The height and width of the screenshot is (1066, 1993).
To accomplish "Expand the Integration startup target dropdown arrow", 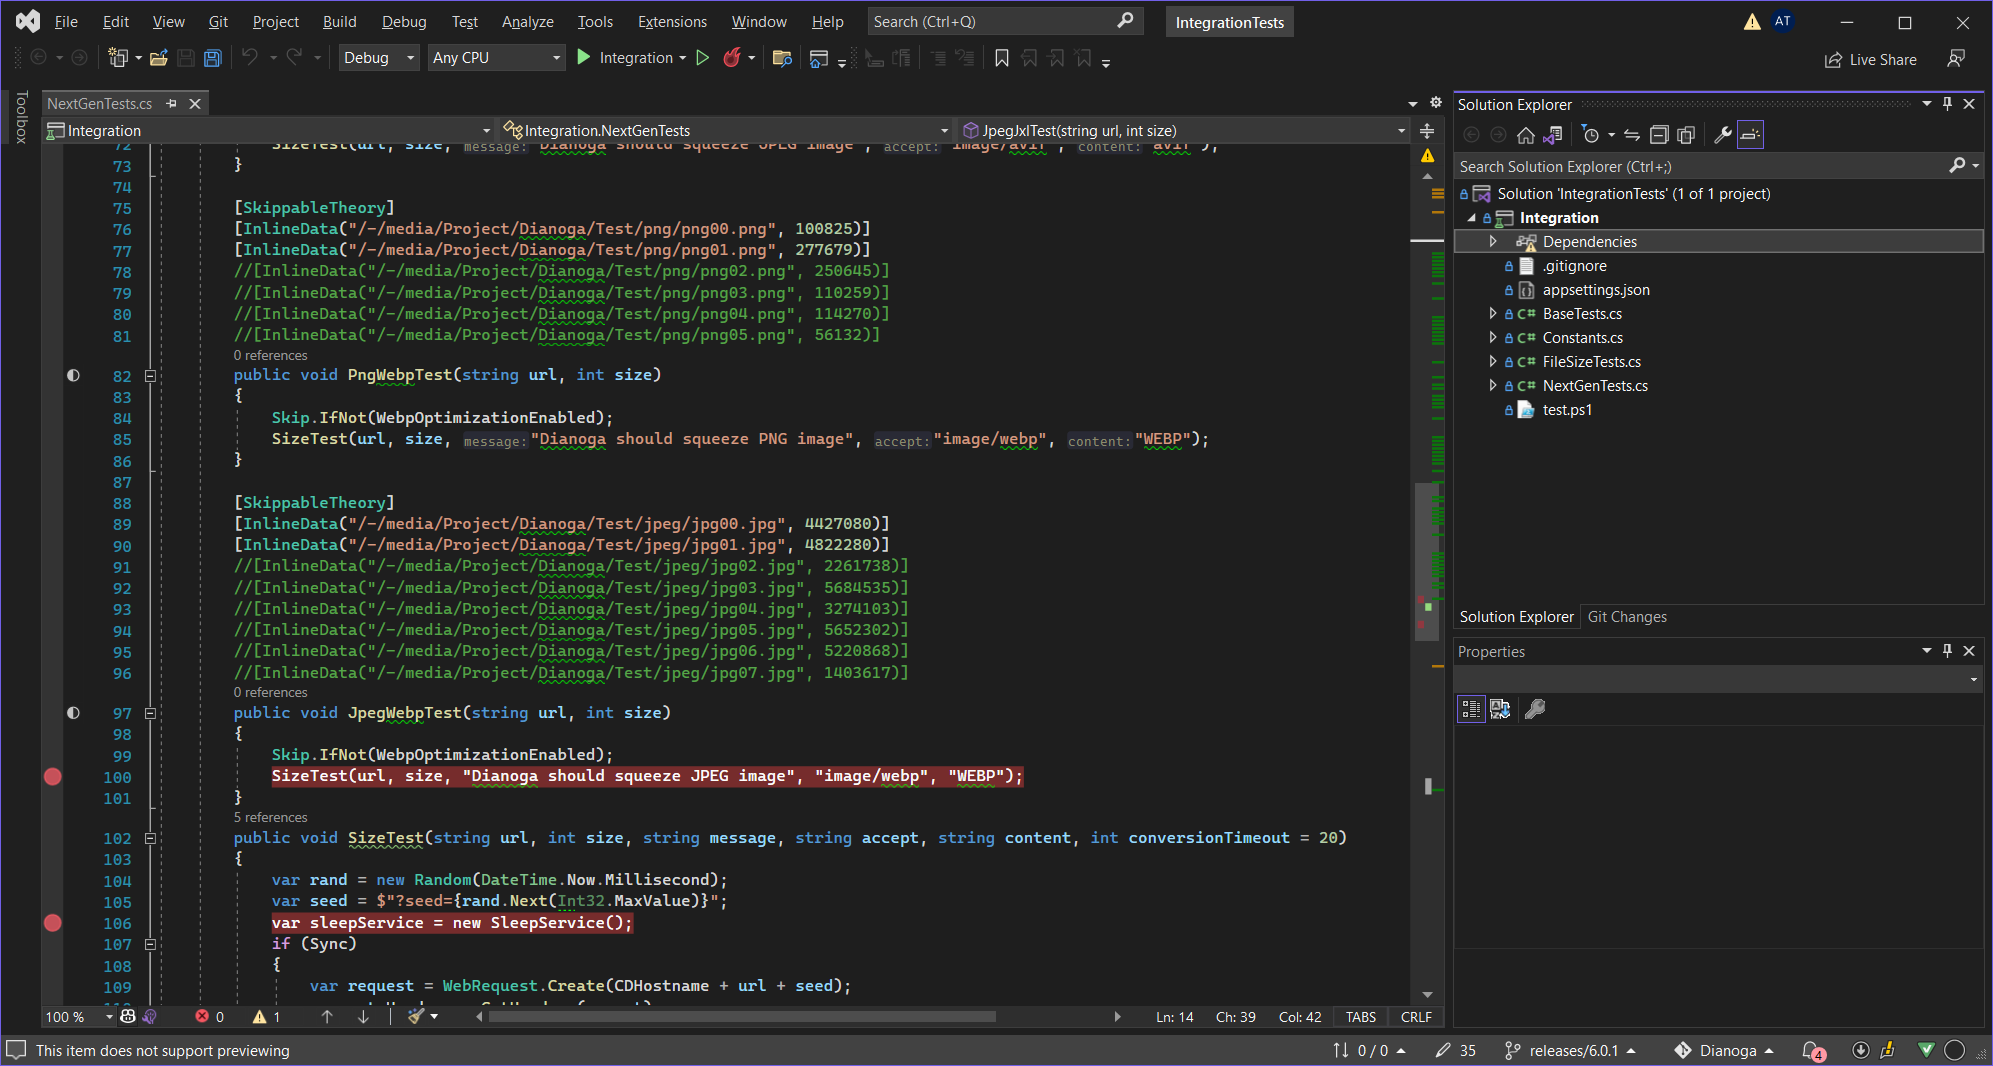I will click(x=683, y=58).
